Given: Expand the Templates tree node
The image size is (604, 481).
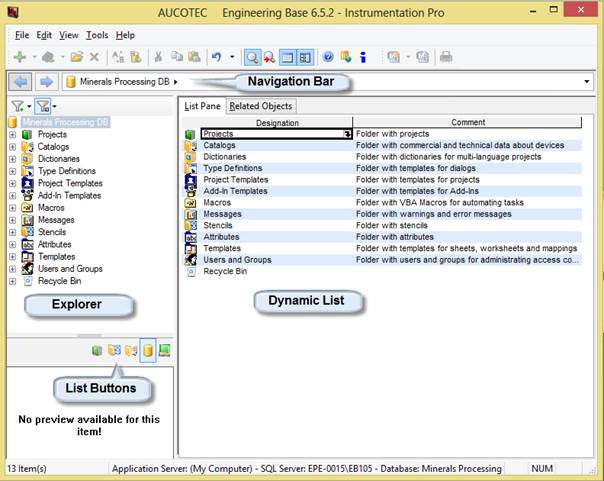Looking at the screenshot, I should click(x=12, y=257).
